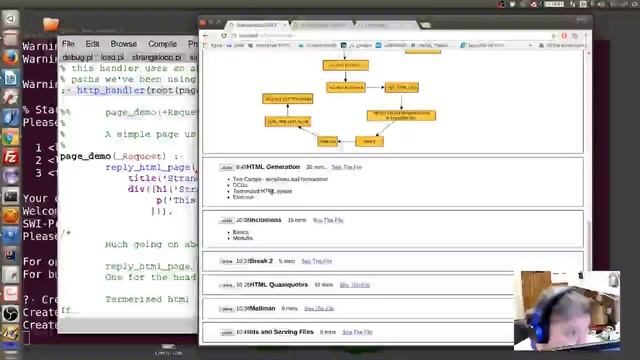Click the Modules bullet under Inclusions
The height and width of the screenshot is (360, 640).
coord(243,238)
